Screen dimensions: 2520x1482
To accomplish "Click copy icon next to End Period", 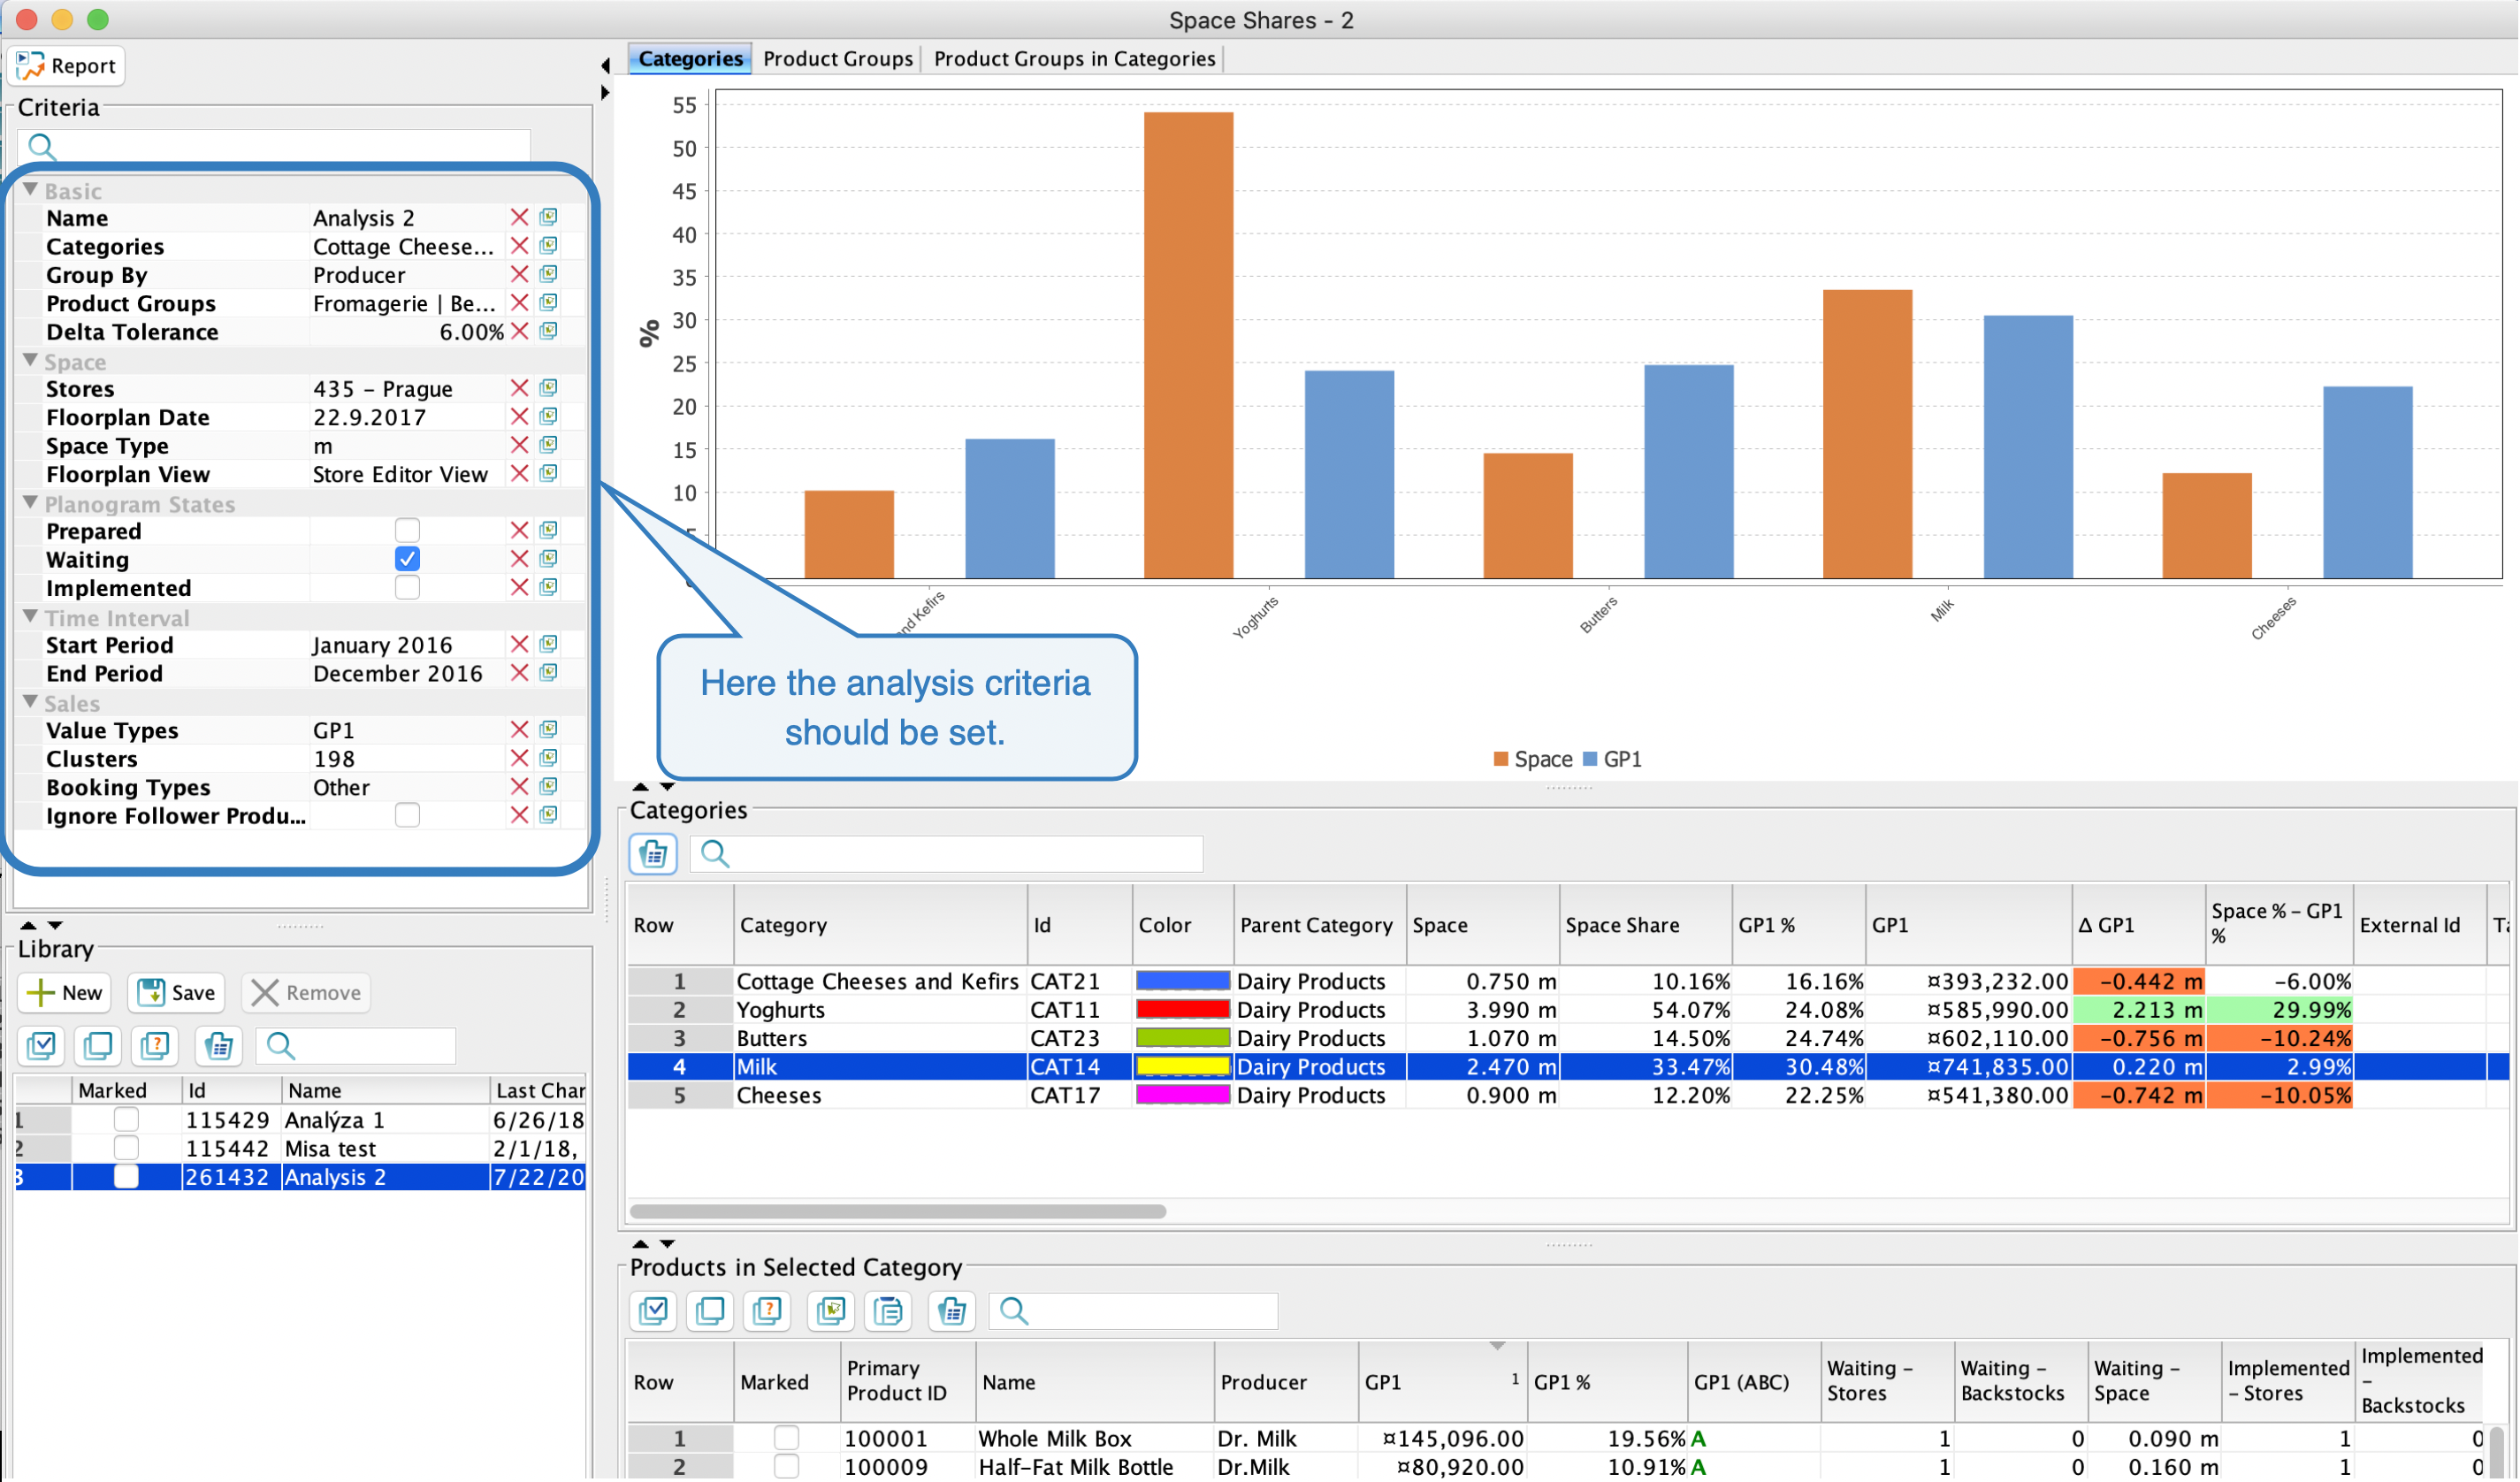I will [548, 673].
